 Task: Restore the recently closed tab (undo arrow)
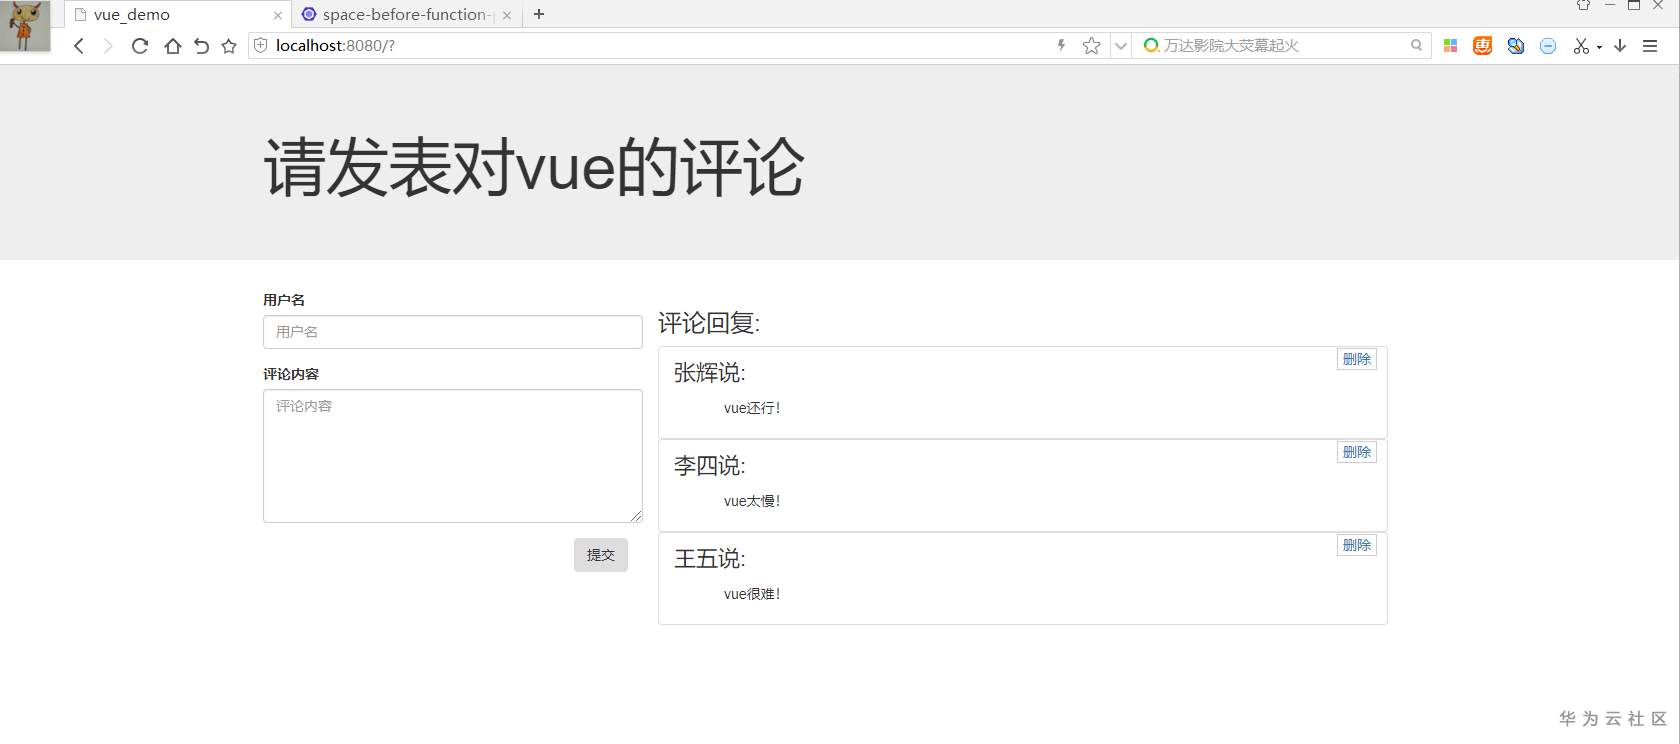201,46
